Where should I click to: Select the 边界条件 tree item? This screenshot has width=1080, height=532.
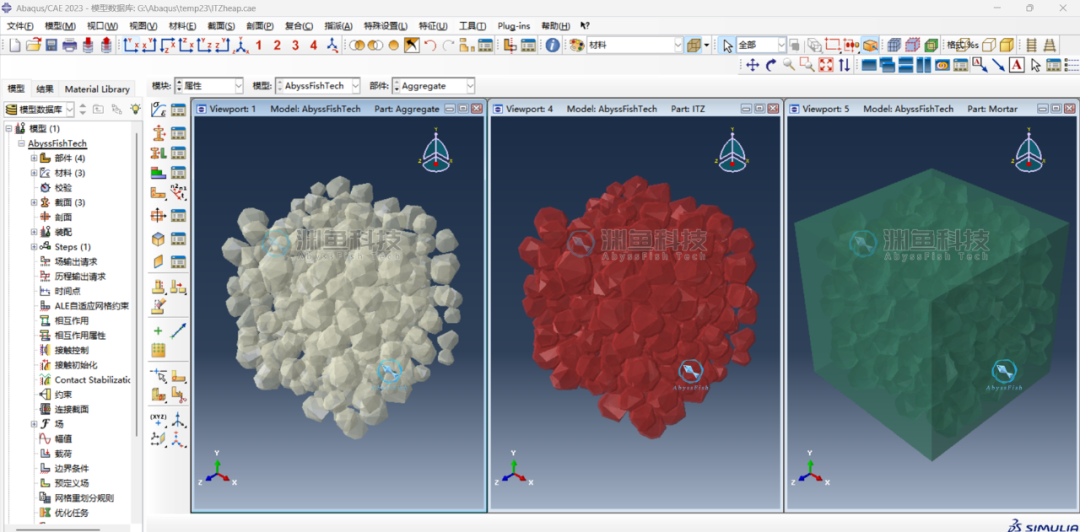coord(72,469)
